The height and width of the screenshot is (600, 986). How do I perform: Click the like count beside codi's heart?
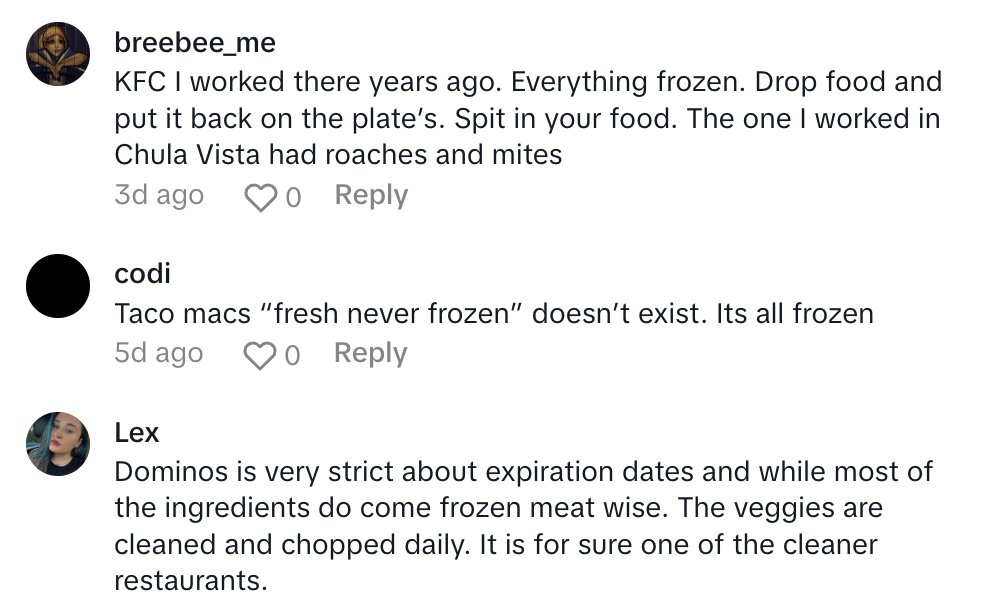coord(293,355)
